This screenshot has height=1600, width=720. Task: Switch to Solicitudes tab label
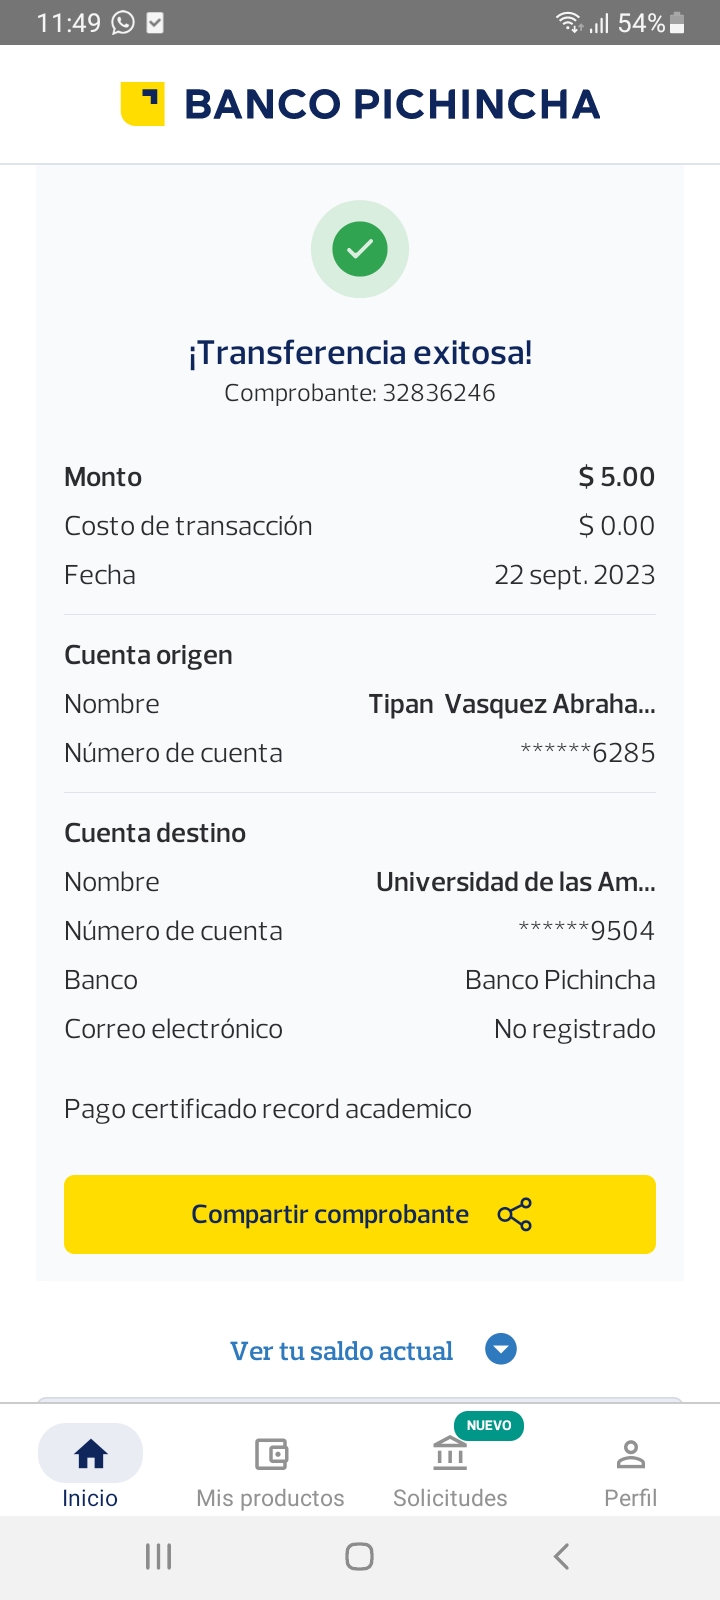[450, 1498]
